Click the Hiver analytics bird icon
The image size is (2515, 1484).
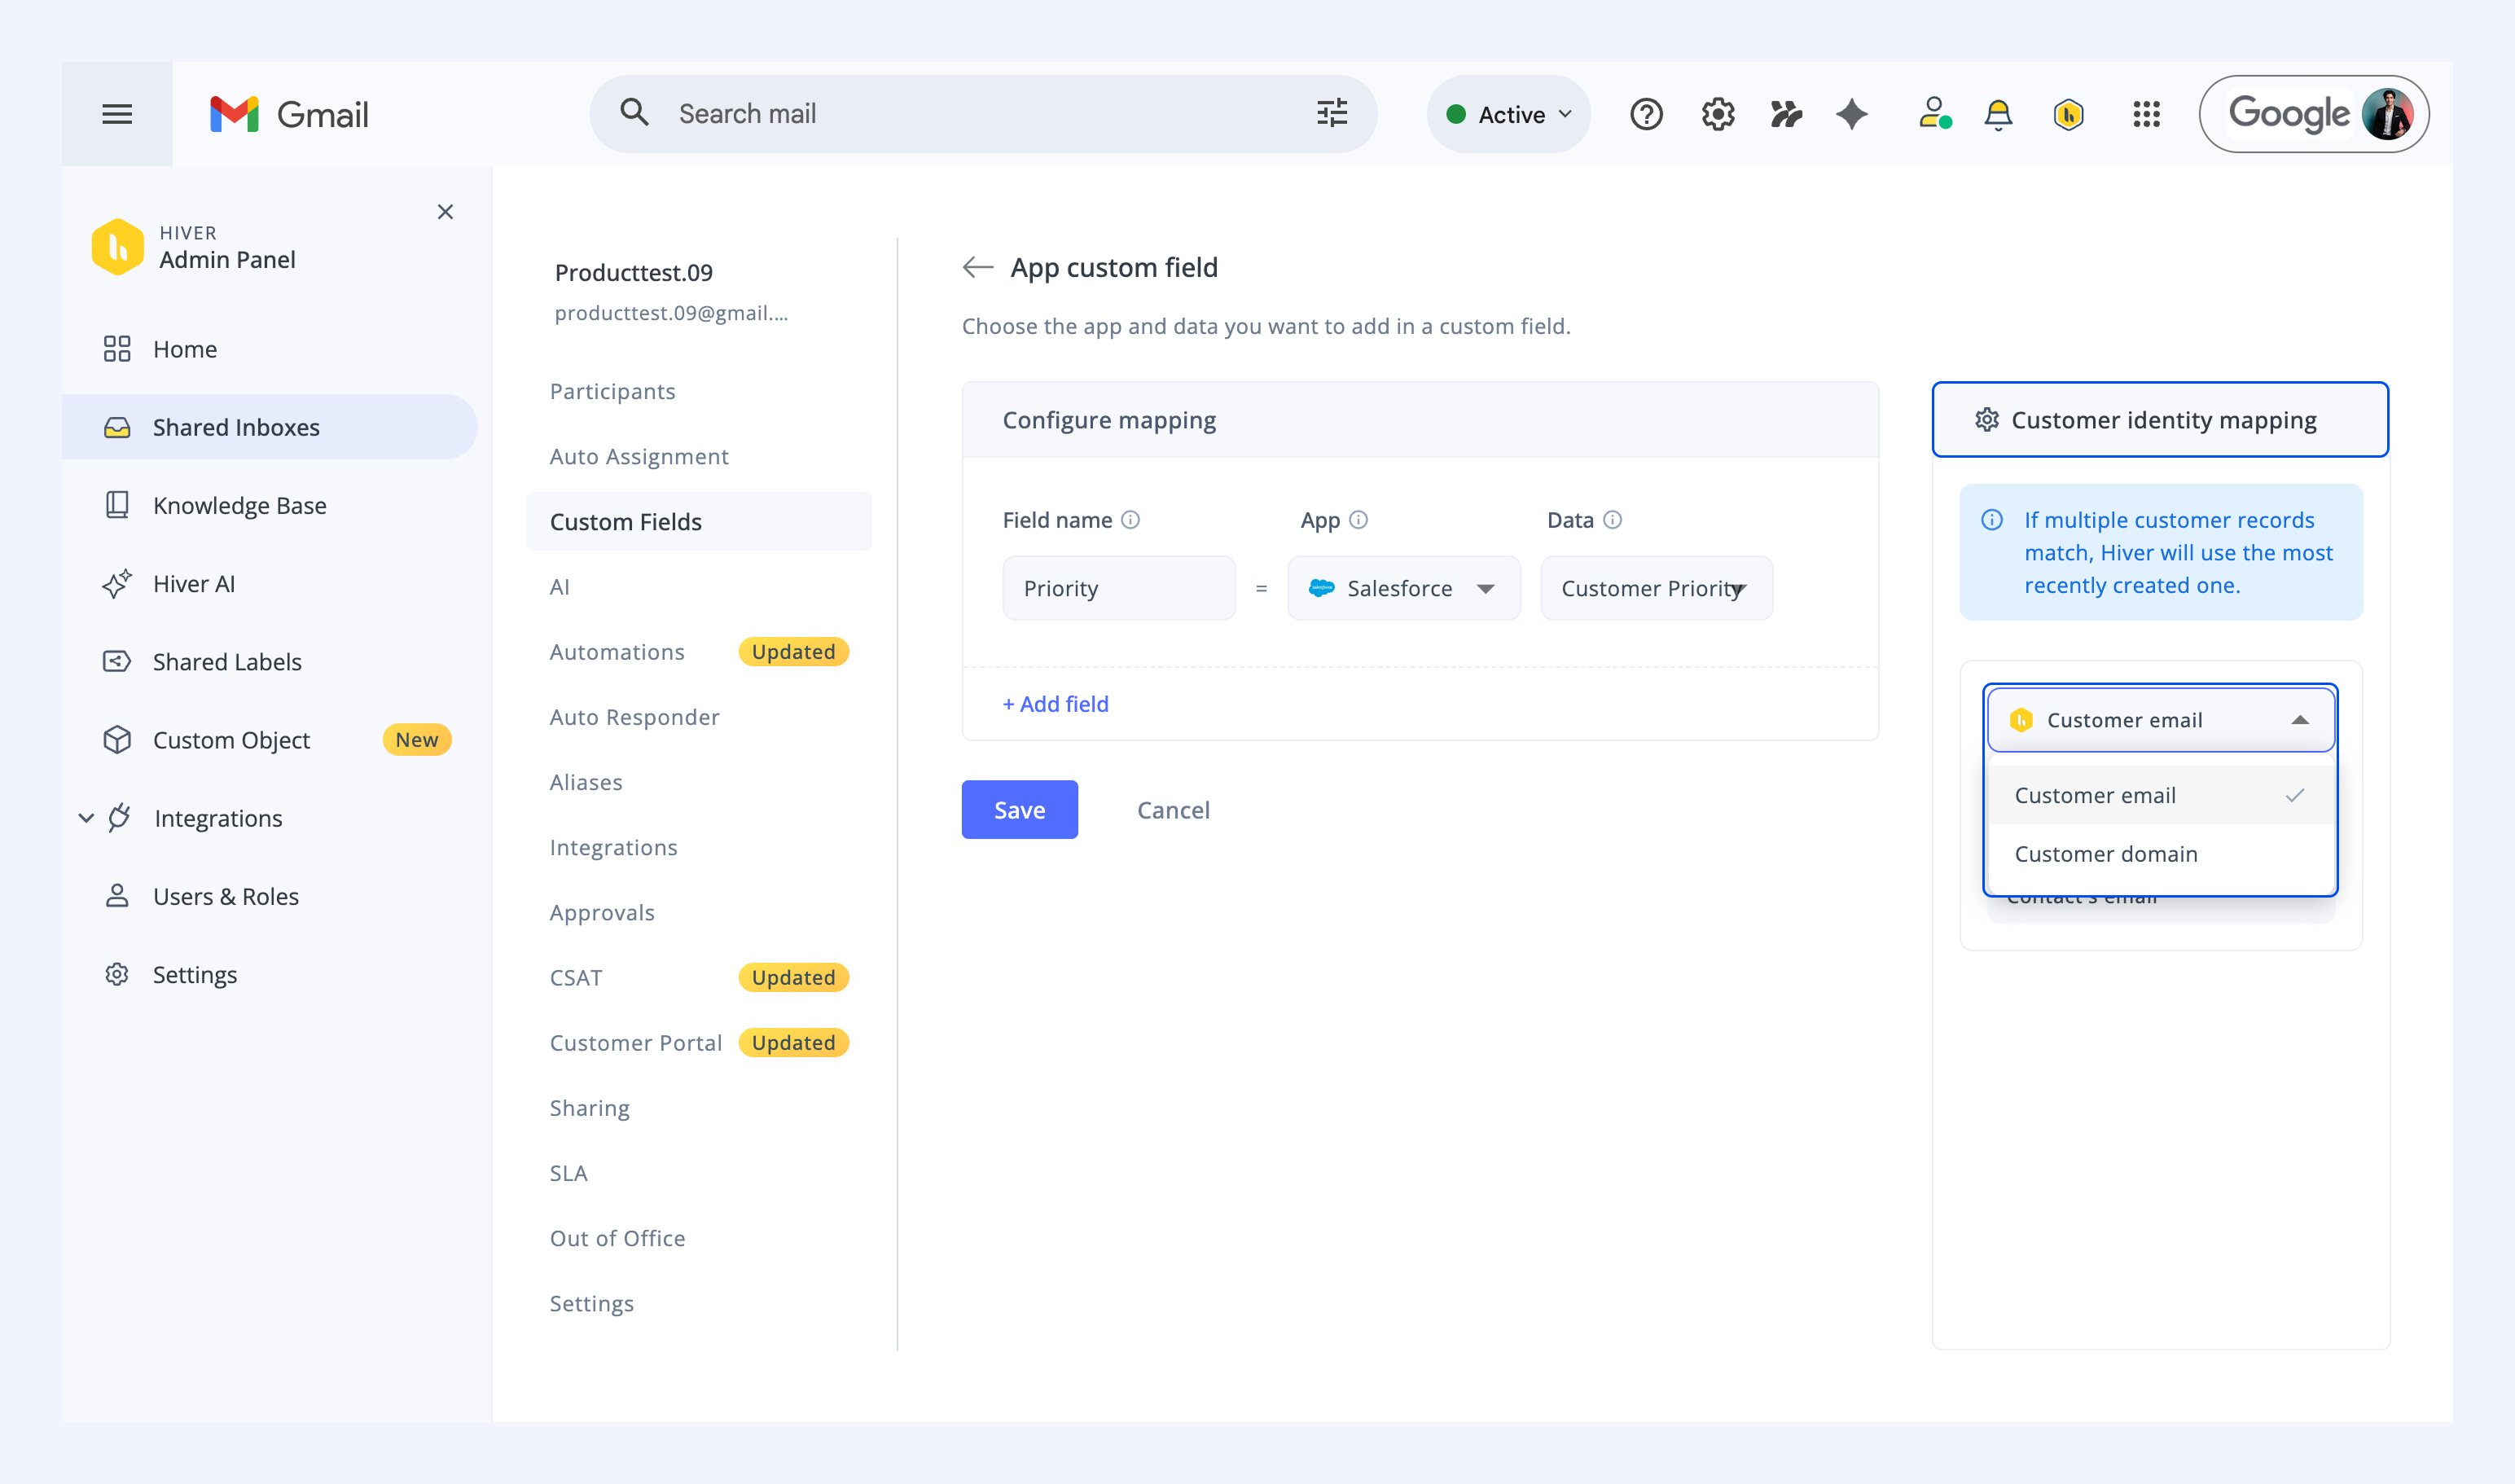click(x=1786, y=114)
